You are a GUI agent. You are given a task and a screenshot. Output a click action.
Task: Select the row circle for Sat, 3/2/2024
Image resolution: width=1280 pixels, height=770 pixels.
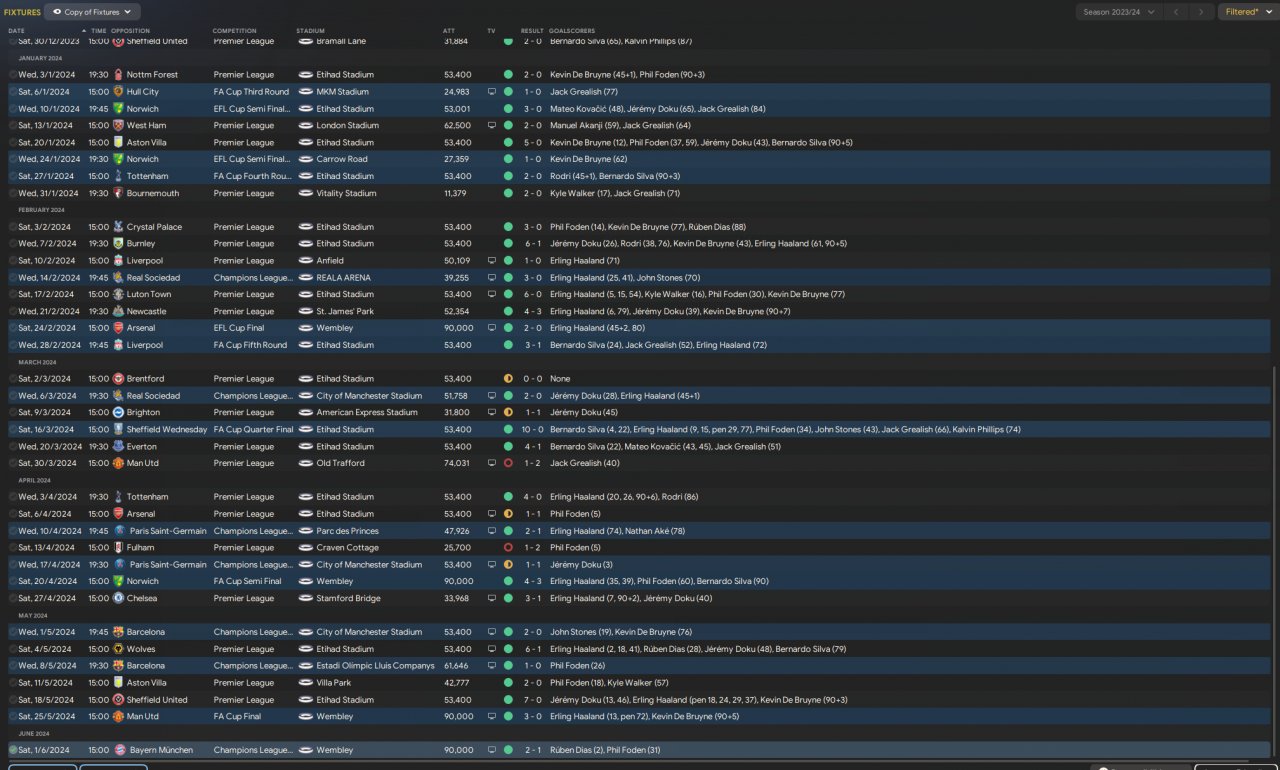(x=13, y=227)
